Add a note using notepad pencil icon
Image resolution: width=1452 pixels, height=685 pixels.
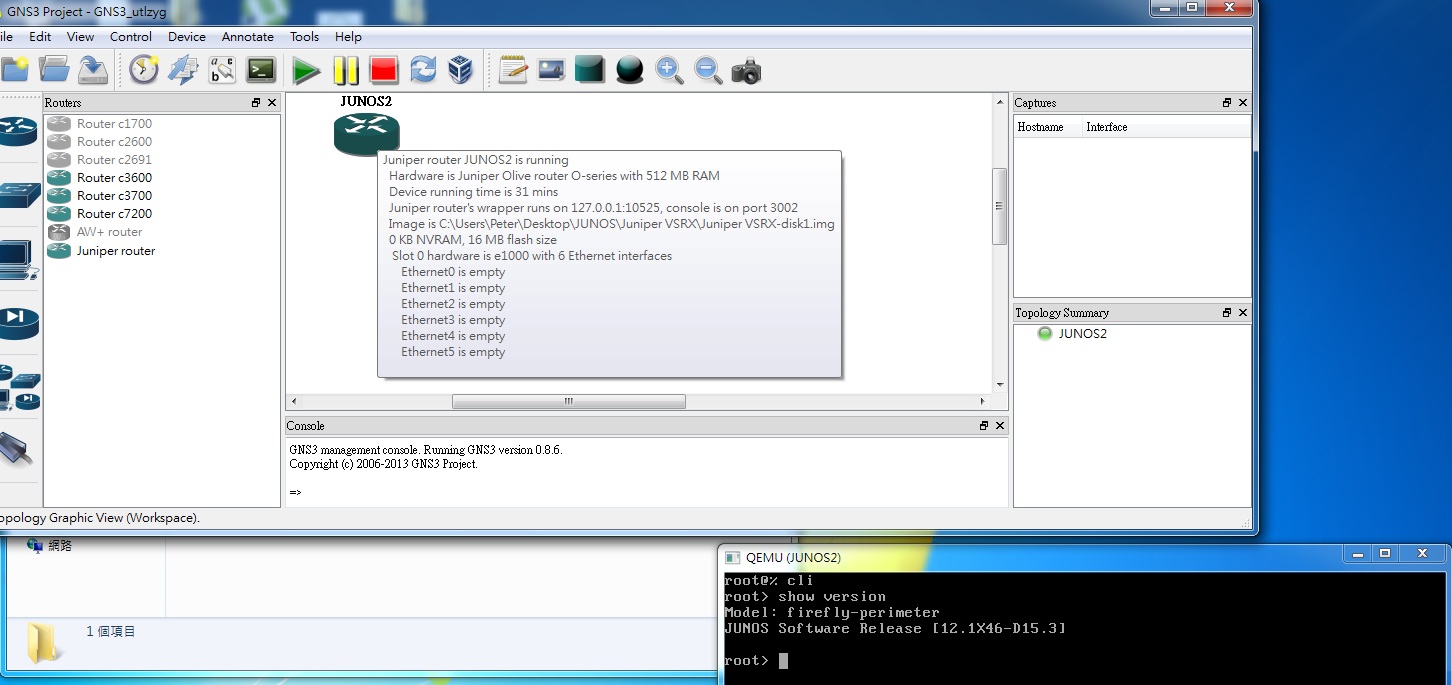[x=512, y=70]
